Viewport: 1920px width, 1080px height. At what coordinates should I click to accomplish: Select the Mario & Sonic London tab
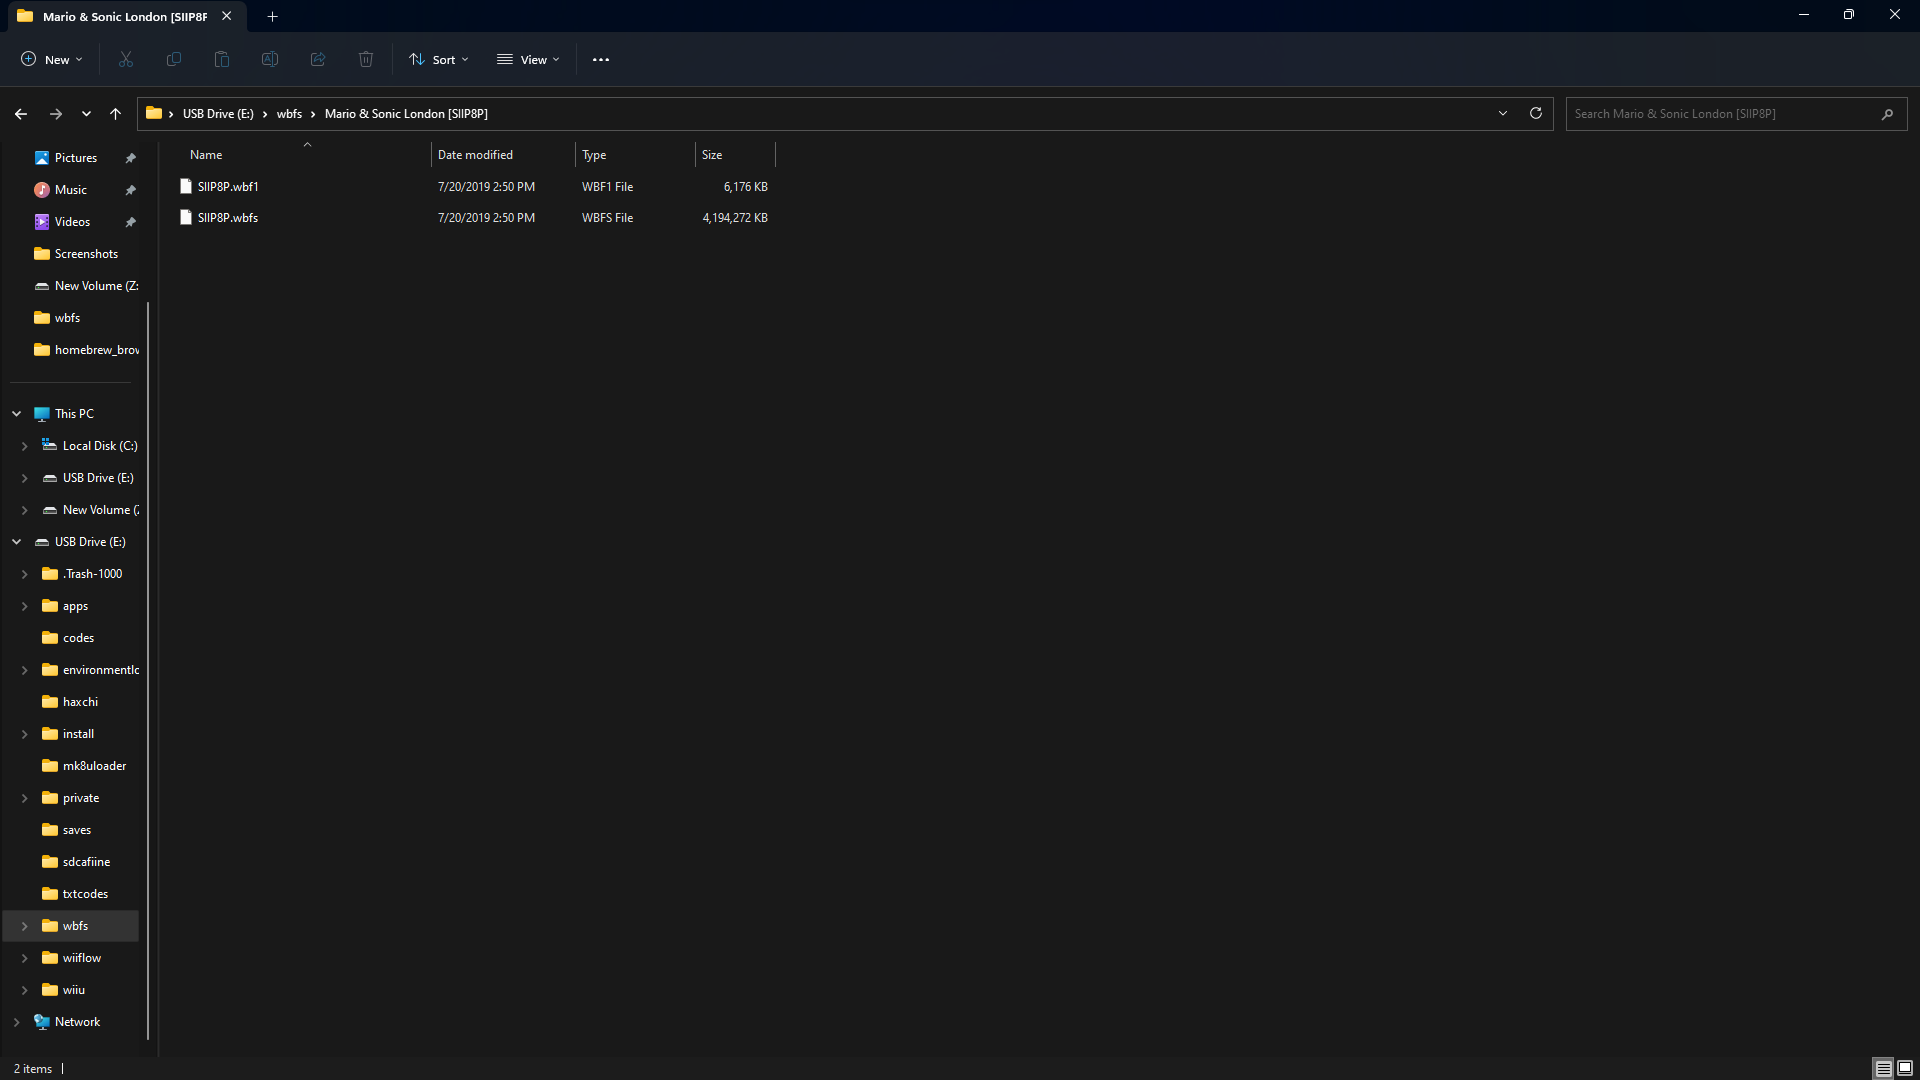tap(125, 16)
